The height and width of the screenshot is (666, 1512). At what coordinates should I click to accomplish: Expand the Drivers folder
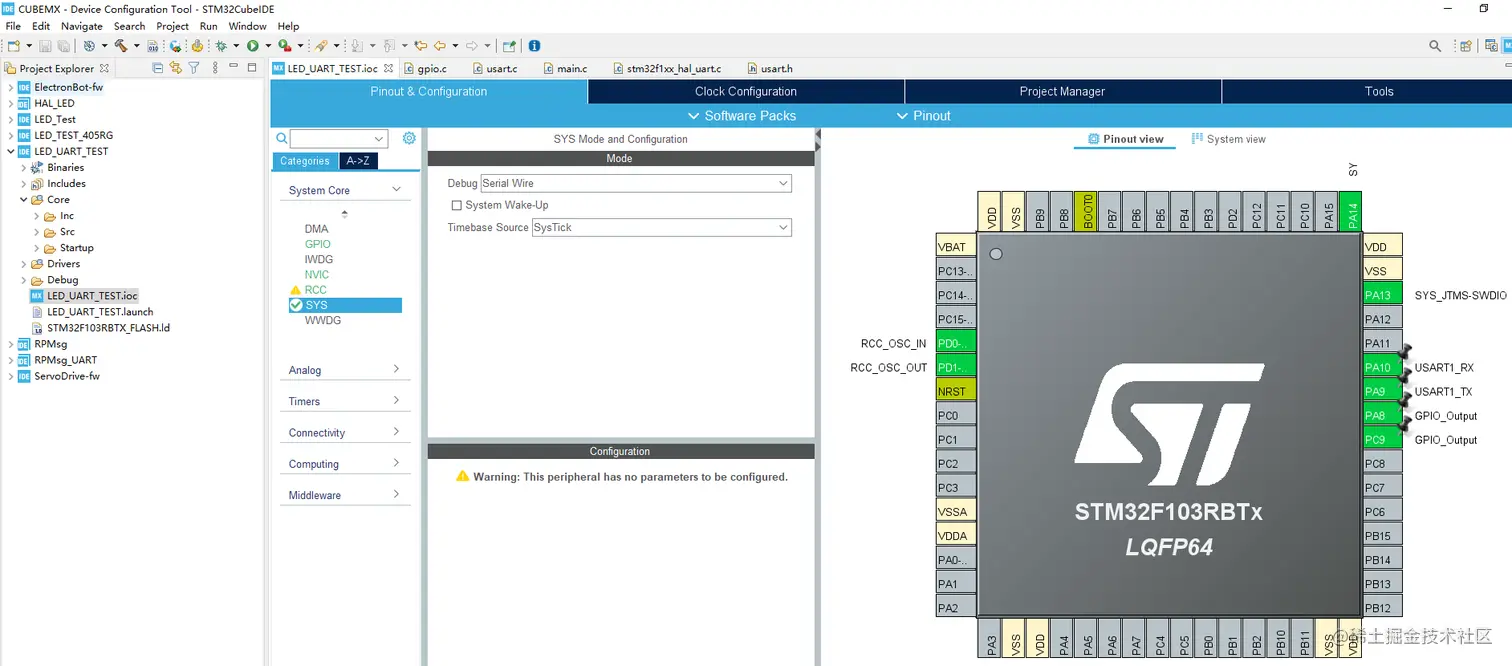(x=23, y=264)
